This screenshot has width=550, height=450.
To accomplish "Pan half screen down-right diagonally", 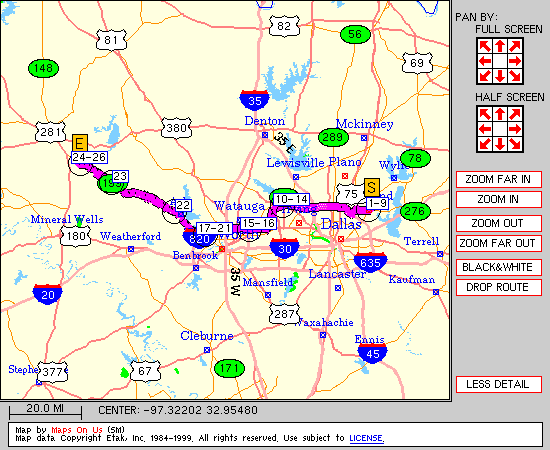I will (x=515, y=143).
